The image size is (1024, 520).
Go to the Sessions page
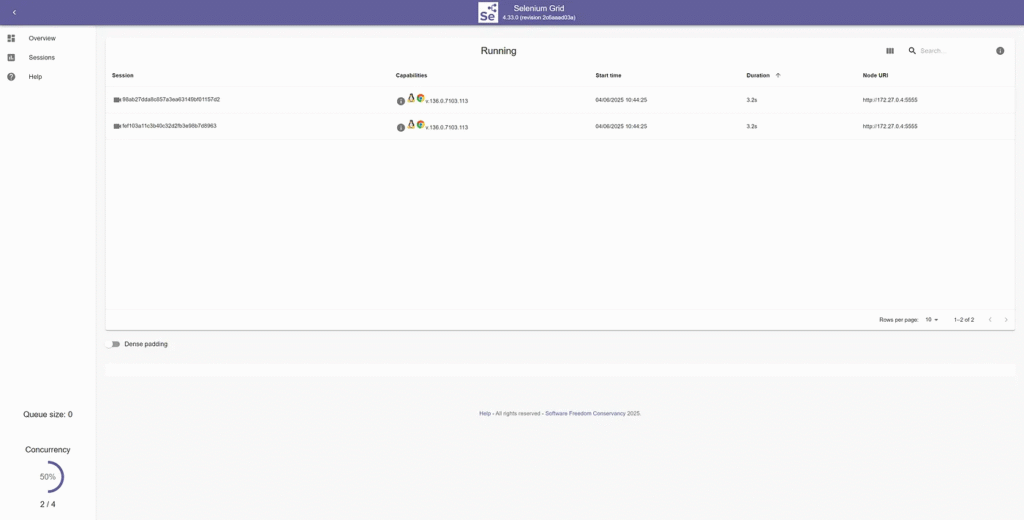pos(41,58)
